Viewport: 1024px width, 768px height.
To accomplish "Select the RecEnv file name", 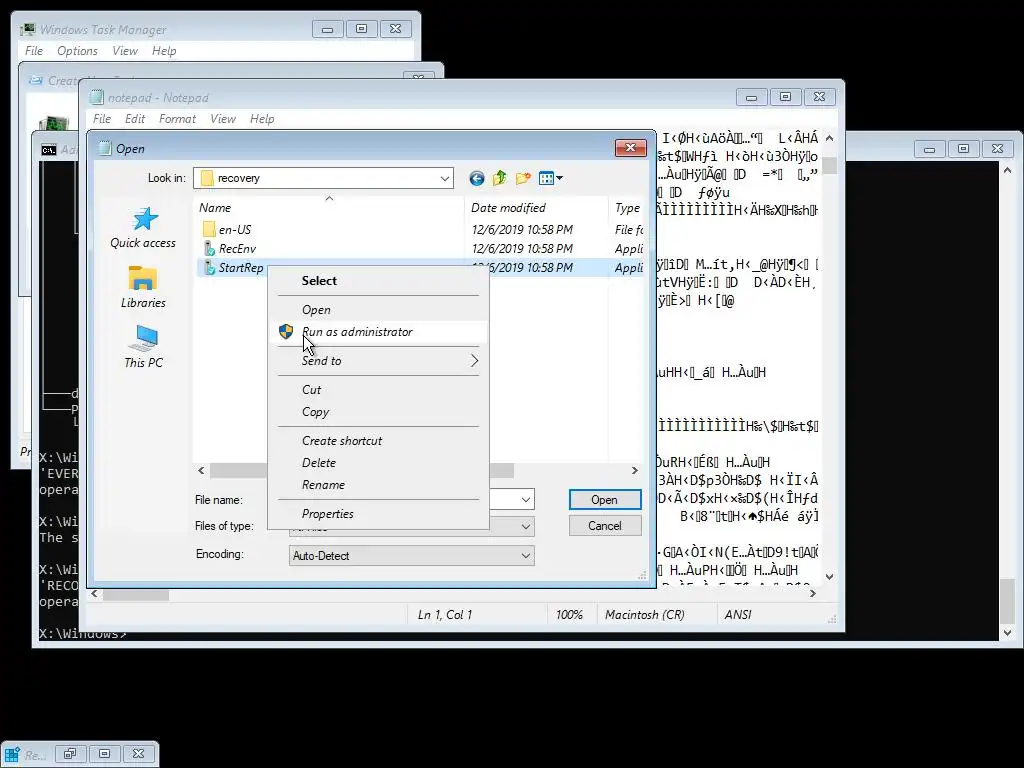I will [237, 249].
